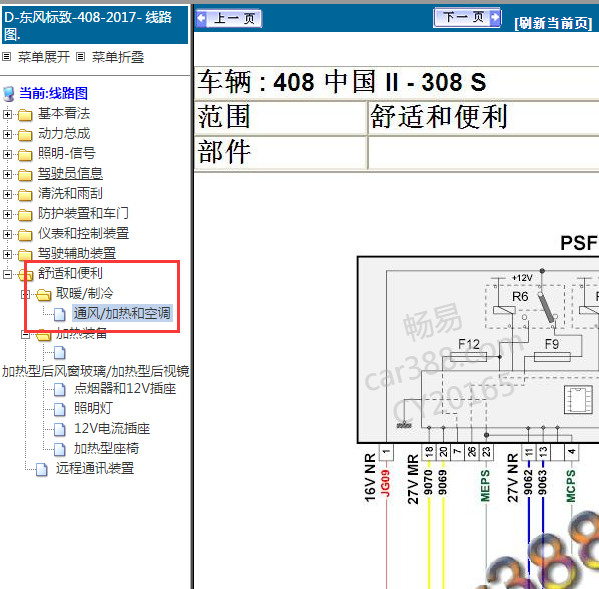Image resolution: width=599 pixels, height=589 pixels.
Task: Expand the 驾驶辅助装置 folder node
Action: point(7,254)
